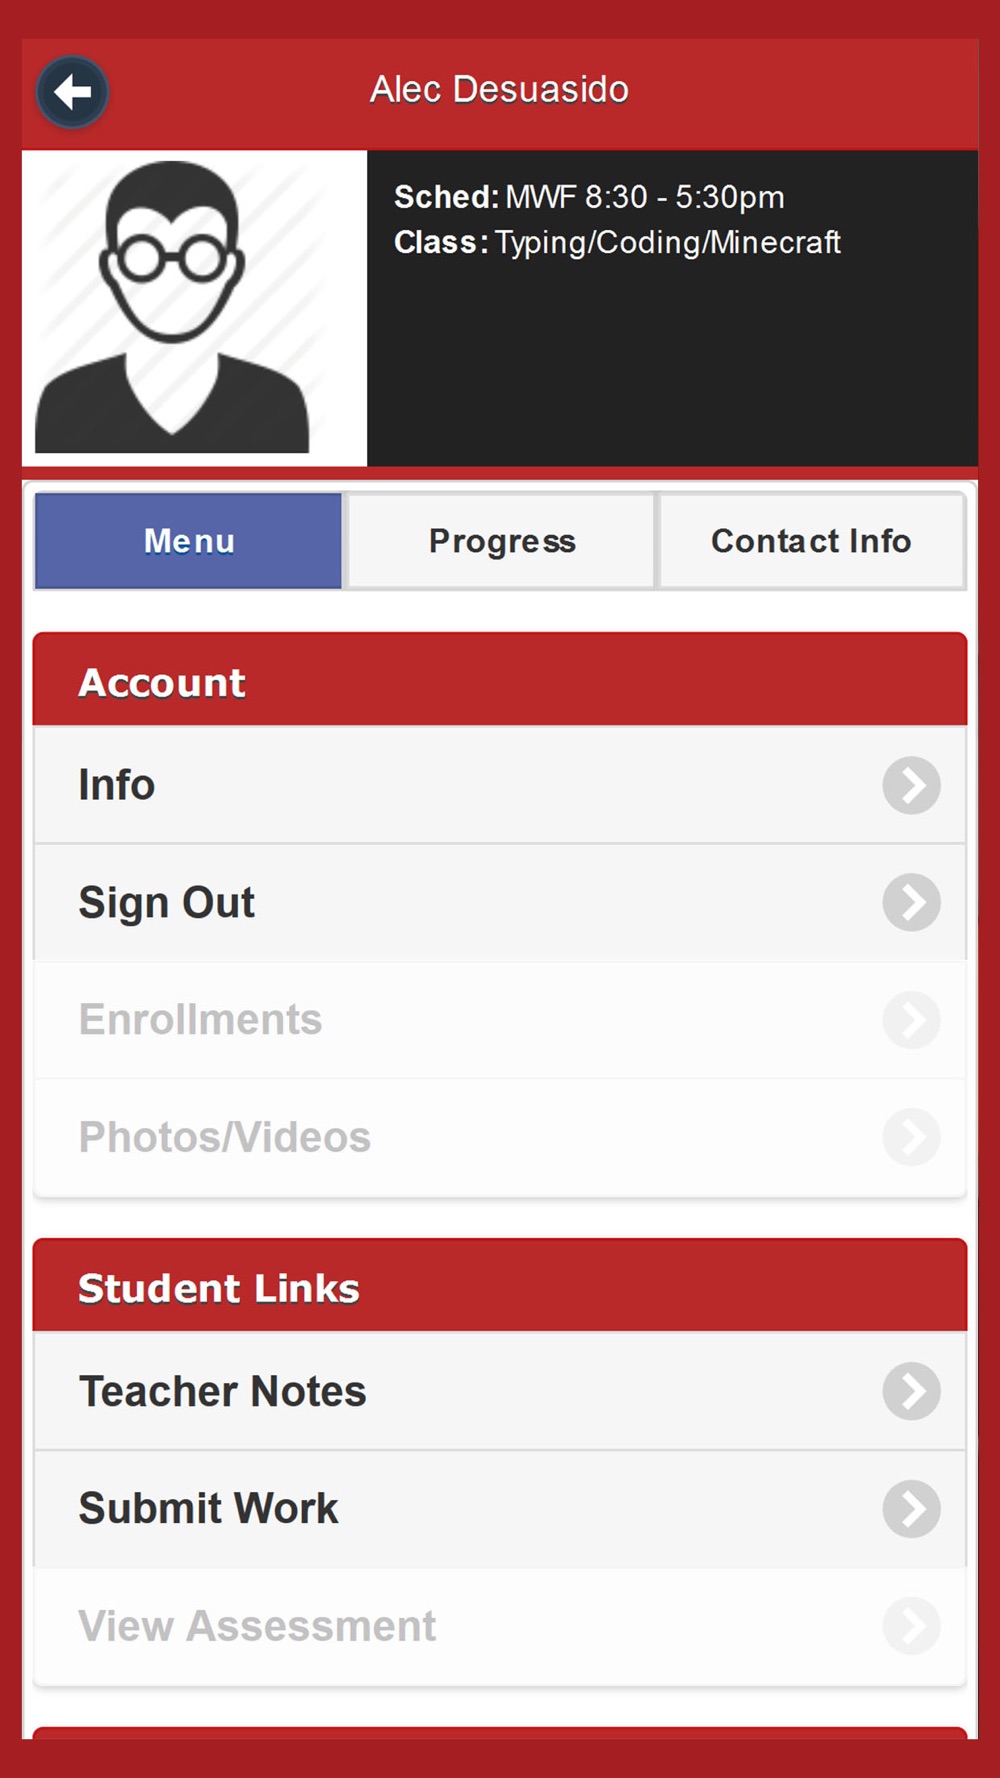
Task: Open the Submit Work link
Action: (500, 1508)
